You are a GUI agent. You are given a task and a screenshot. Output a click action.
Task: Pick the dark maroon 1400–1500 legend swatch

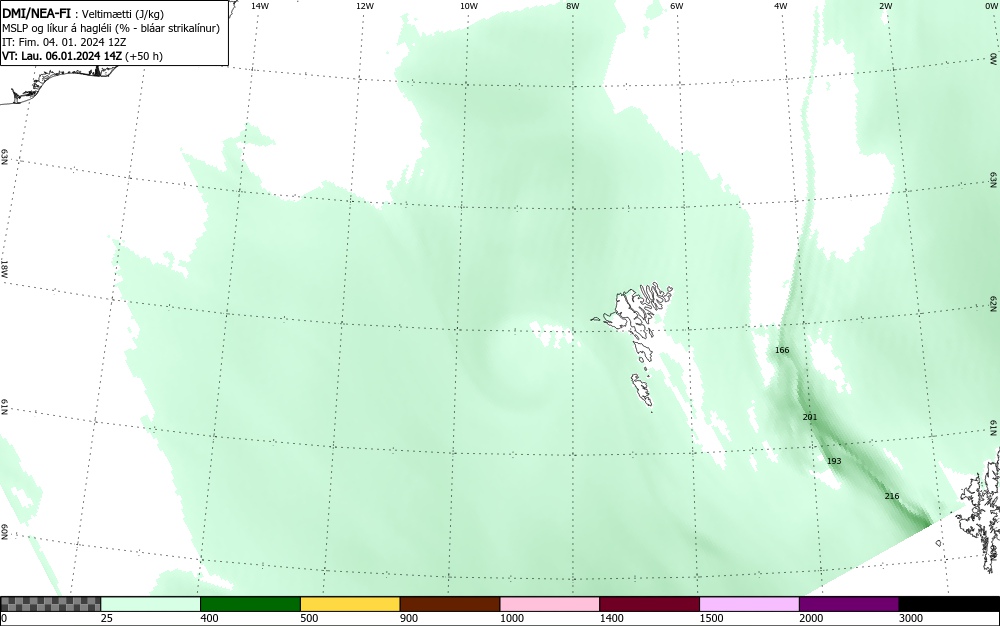[x=649, y=604]
